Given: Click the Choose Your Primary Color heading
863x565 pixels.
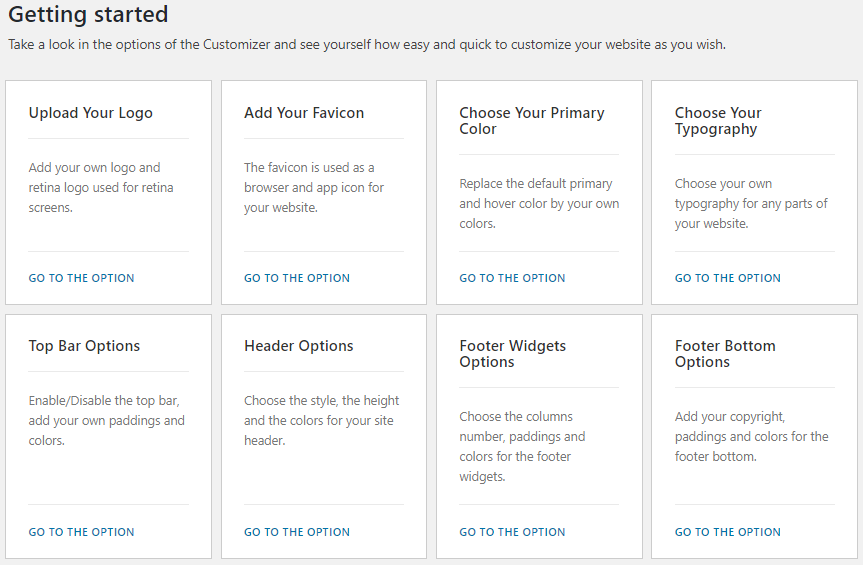Looking at the screenshot, I should [x=532, y=120].
